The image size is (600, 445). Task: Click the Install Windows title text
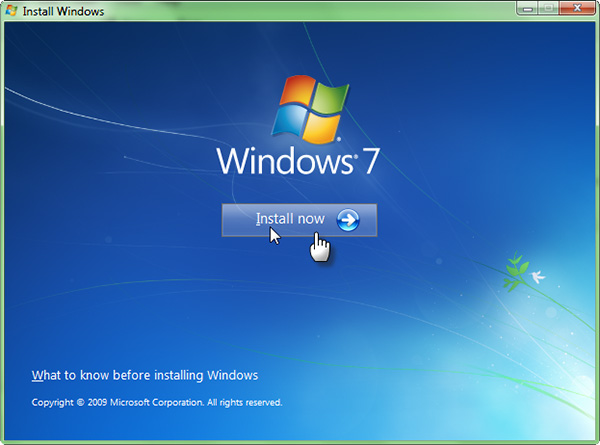click(63, 11)
